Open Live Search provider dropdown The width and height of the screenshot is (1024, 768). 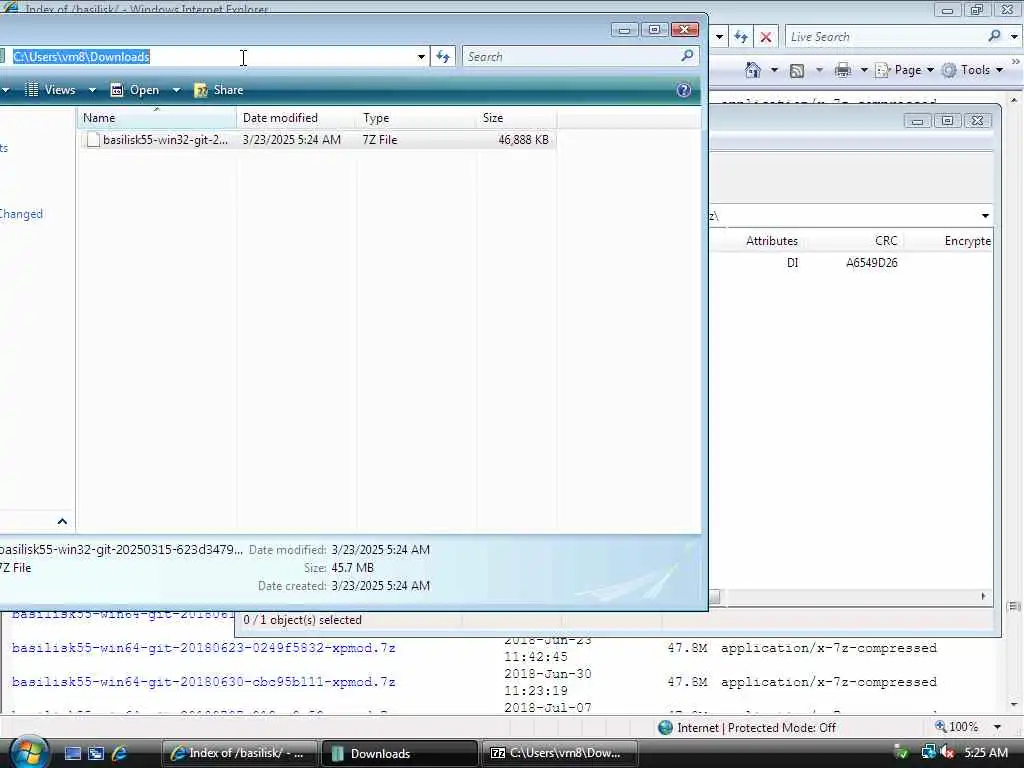pyautogui.click(x=1014, y=37)
